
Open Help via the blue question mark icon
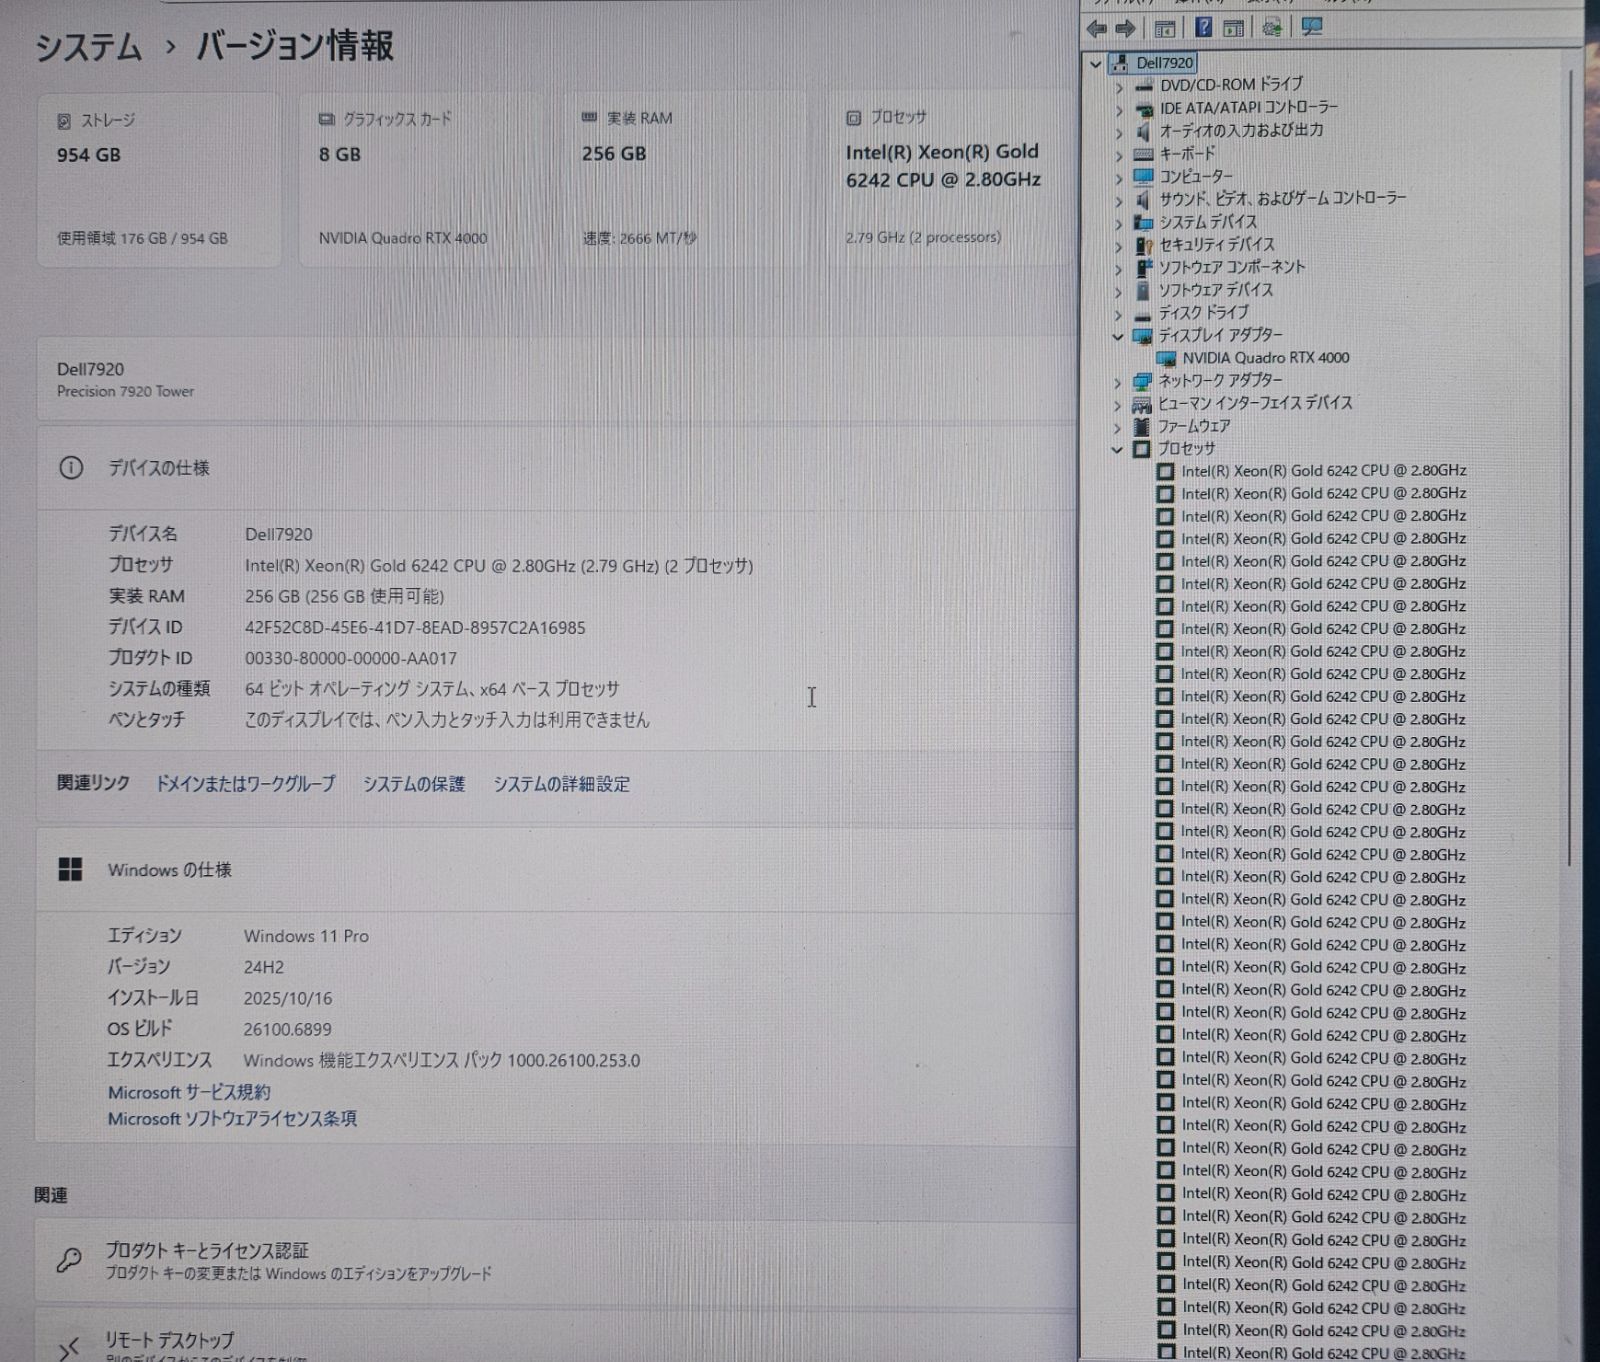coord(1204,28)
